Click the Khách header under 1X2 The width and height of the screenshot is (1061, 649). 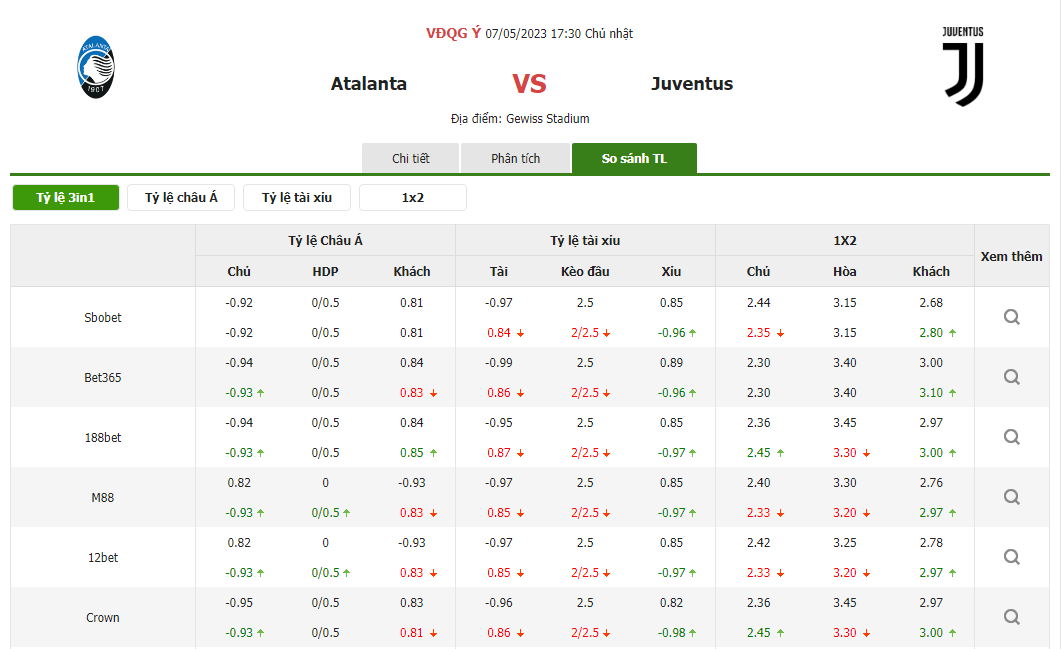click(x=931, y=271)
